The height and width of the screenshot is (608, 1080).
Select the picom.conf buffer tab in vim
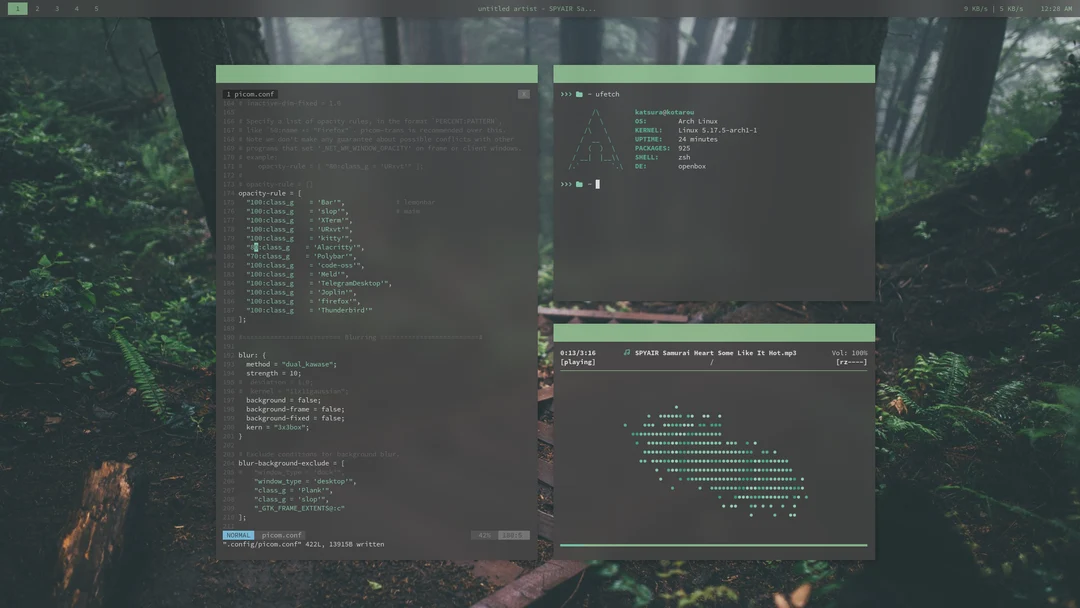tap(252, 93)
